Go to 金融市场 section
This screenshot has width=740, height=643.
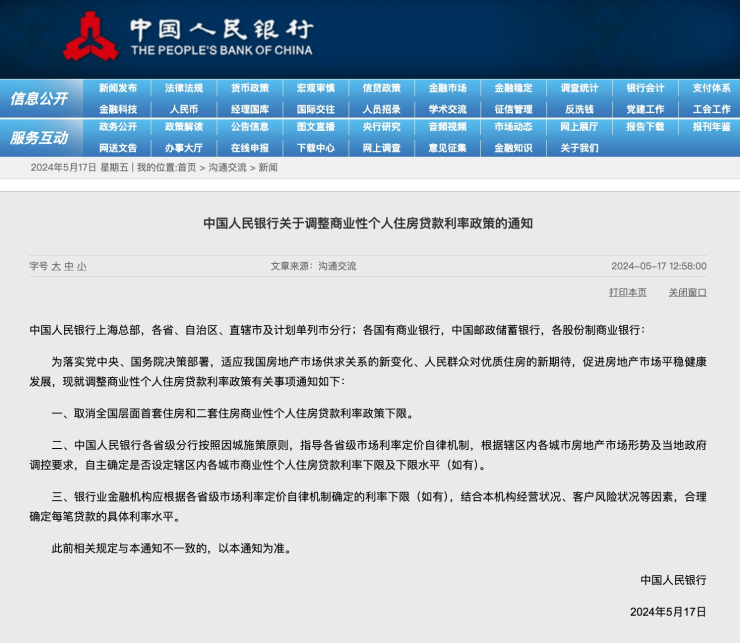tap(447, 88)
